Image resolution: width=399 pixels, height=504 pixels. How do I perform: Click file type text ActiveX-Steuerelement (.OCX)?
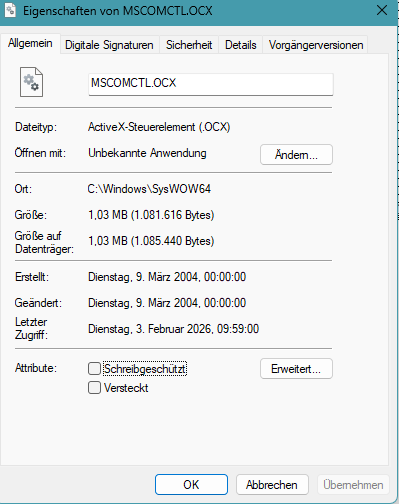(x=159, y=127)
